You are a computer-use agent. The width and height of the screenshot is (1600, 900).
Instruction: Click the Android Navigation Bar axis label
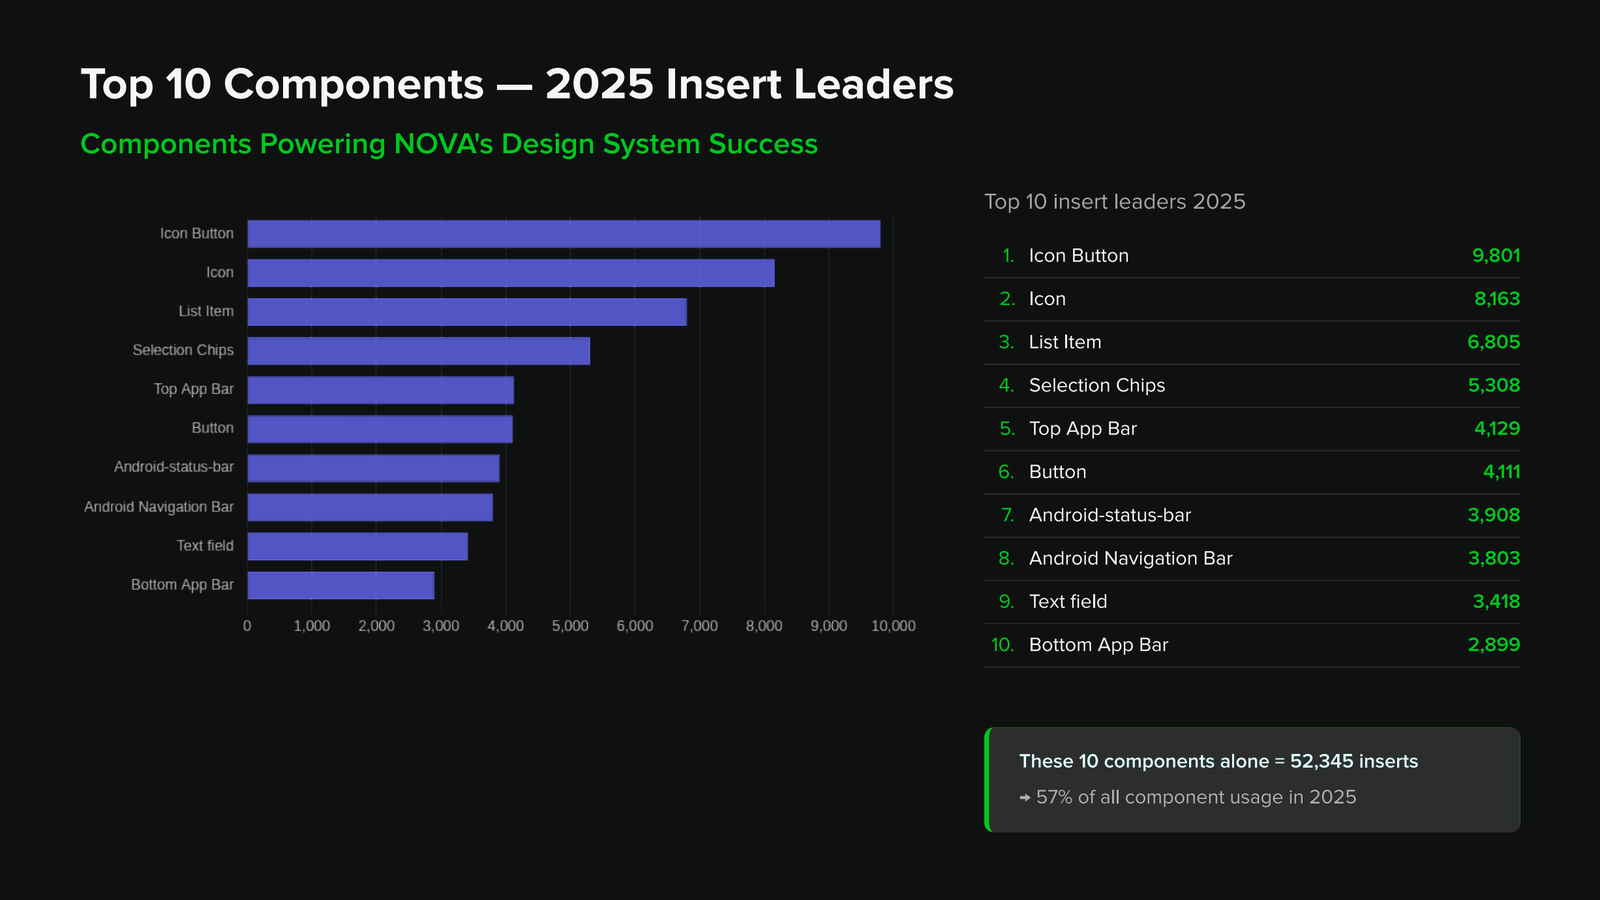(x=159, y=507)
